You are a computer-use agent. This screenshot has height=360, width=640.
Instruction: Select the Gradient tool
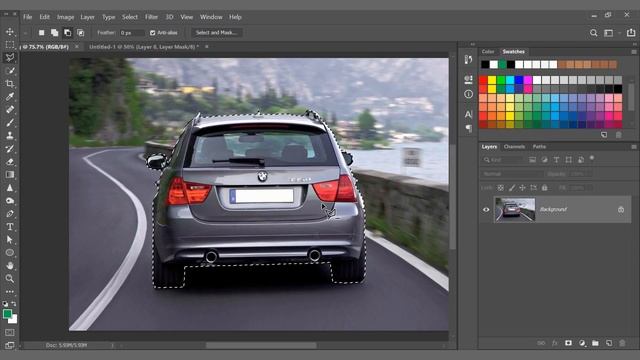[x=10, y=175]
